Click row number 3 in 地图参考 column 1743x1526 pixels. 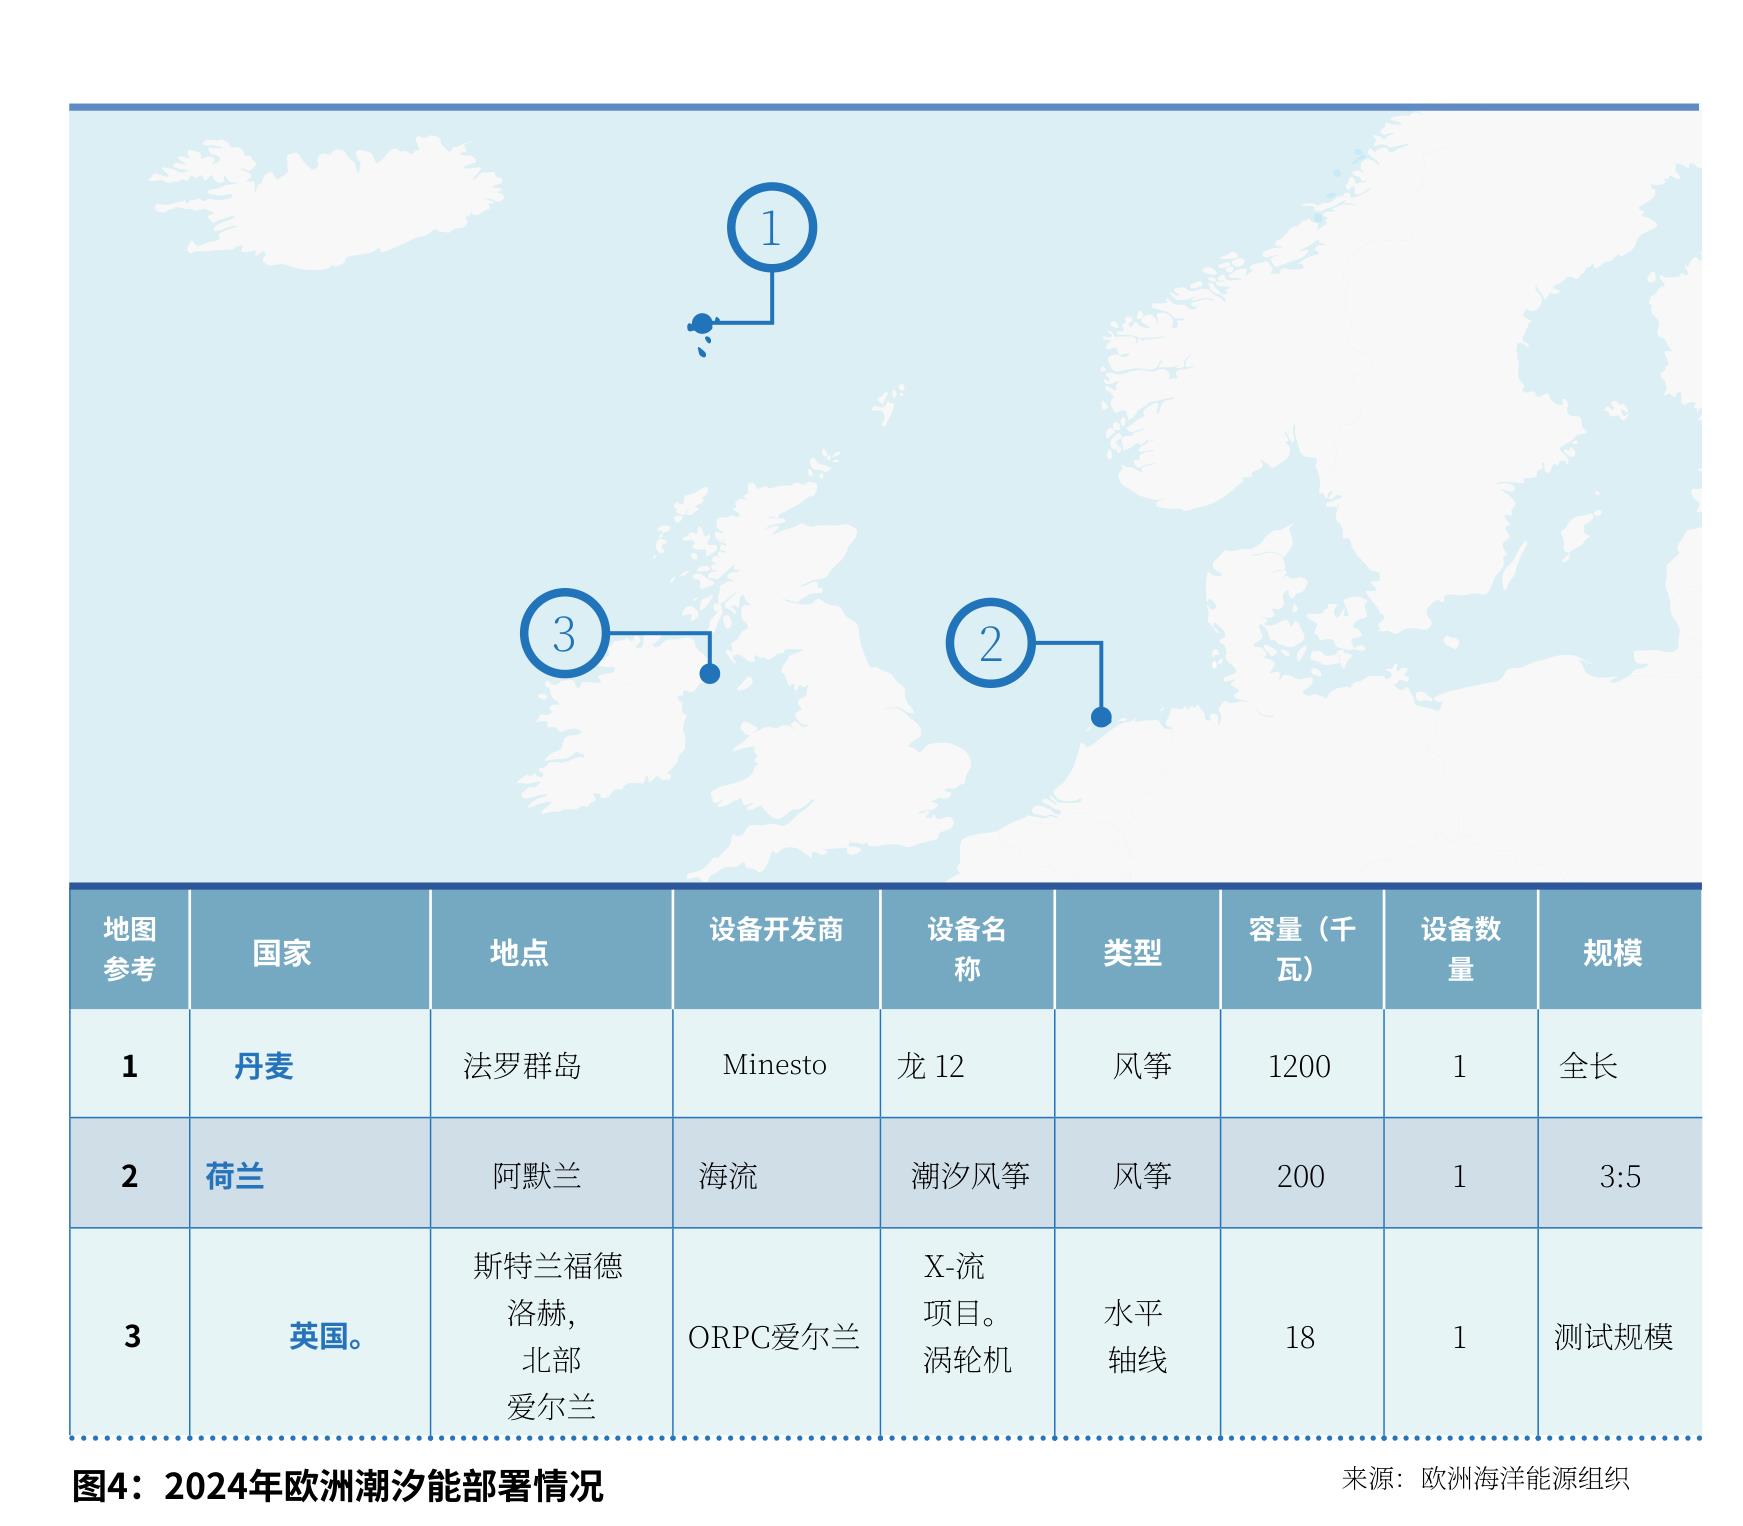[132, 1336]
